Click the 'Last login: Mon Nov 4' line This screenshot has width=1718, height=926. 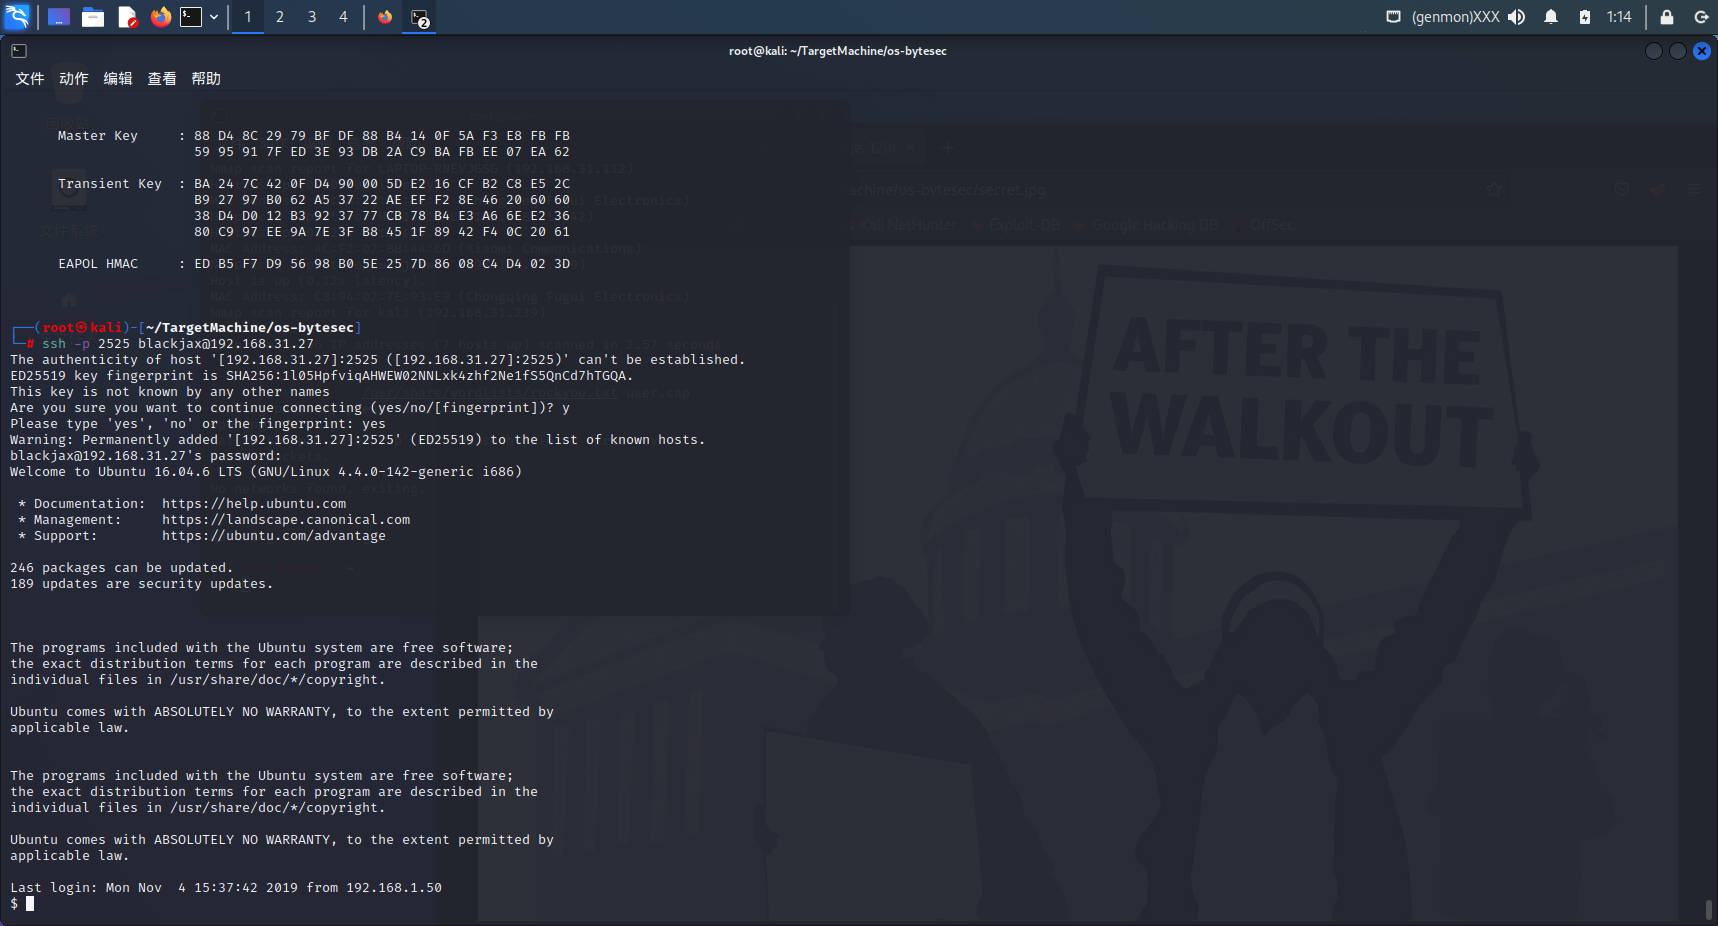[226, 888]
